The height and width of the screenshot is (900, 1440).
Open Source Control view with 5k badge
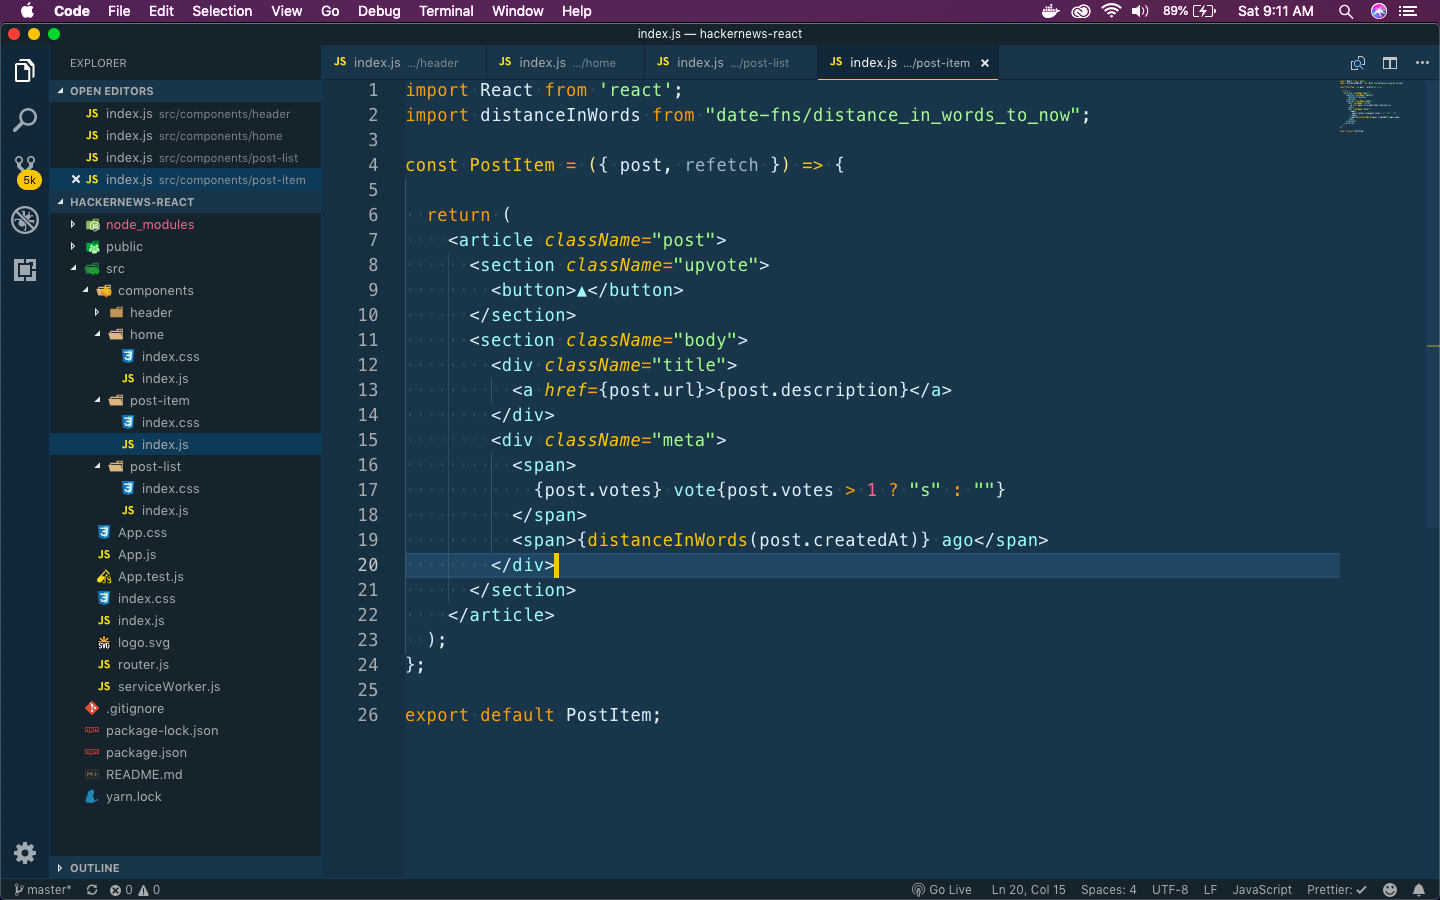[x=25, y=170]
